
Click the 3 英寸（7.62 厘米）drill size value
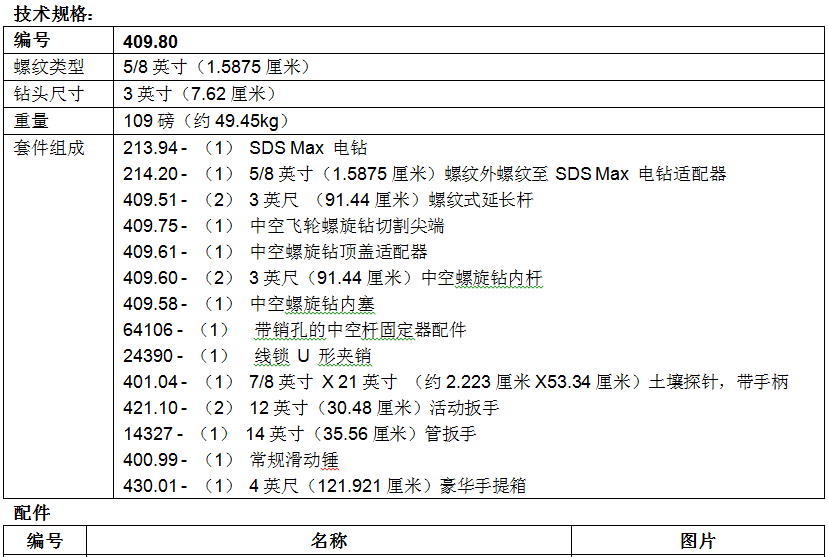coord(199,94)
